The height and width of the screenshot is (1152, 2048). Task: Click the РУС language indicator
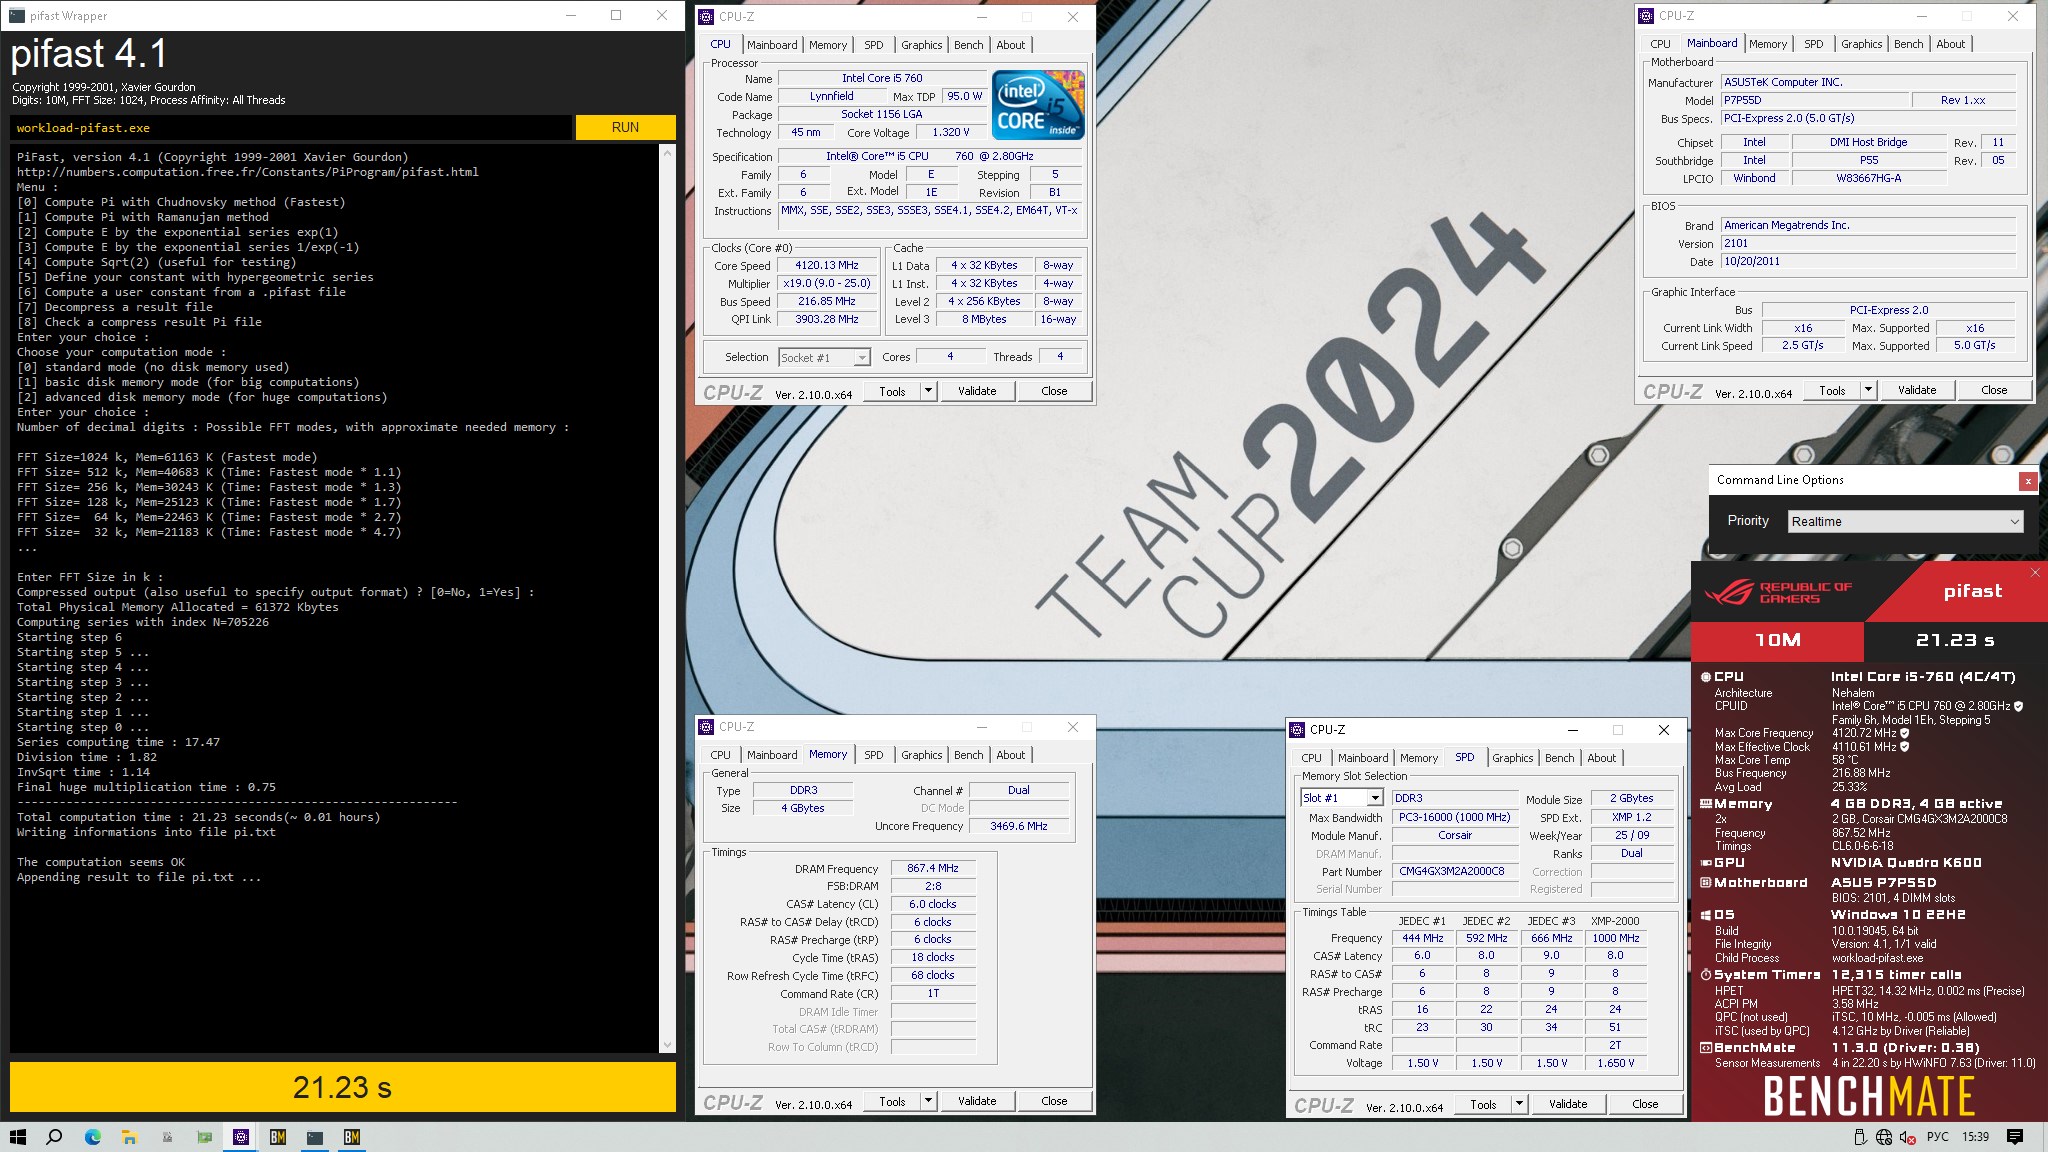[x=1938, y=1137]
